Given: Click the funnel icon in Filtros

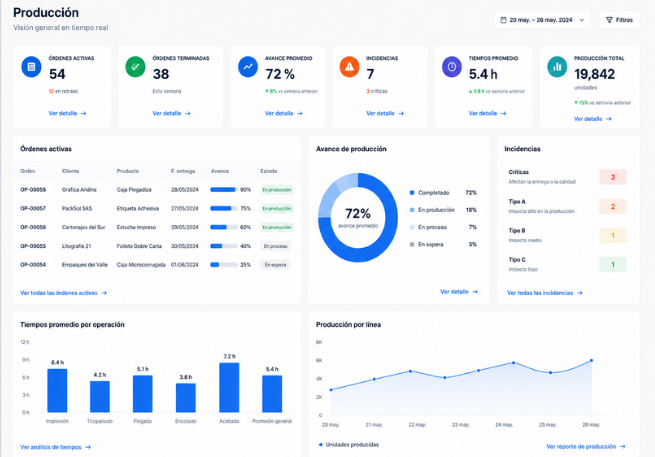Looking at the screenshot, I should point(609,20).
